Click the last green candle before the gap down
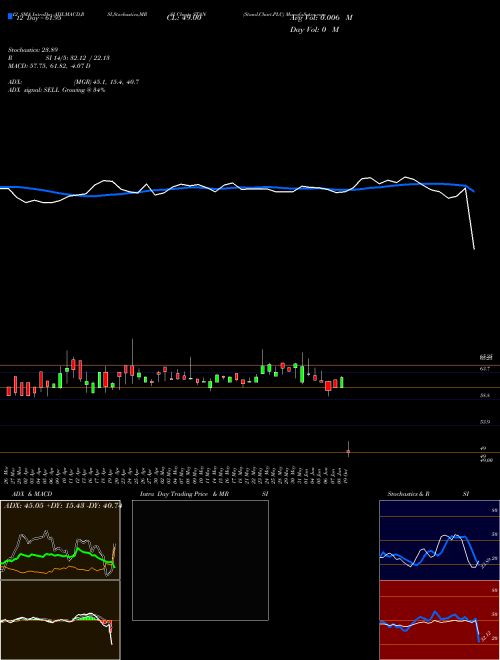The width and height of the screenshot is (500, 660). (x=342, y=382)
